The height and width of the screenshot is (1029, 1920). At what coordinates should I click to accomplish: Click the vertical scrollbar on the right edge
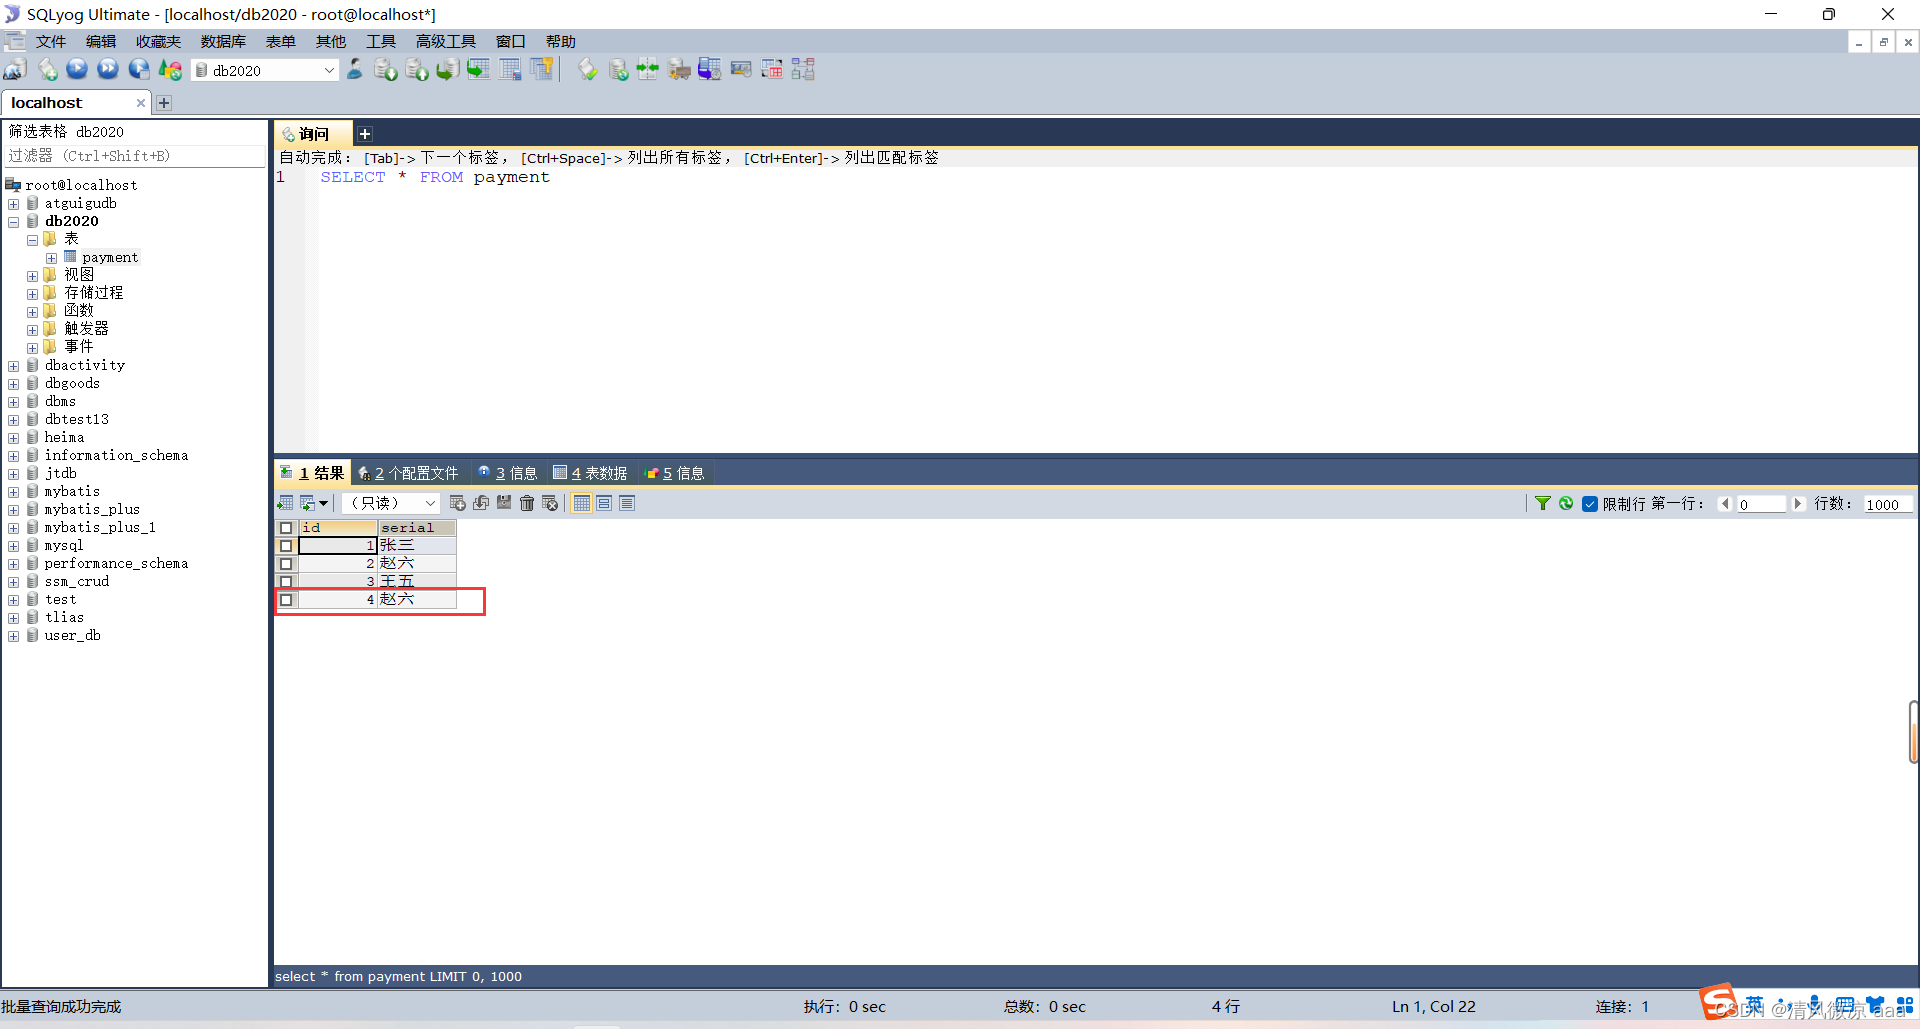[1914, 732]
